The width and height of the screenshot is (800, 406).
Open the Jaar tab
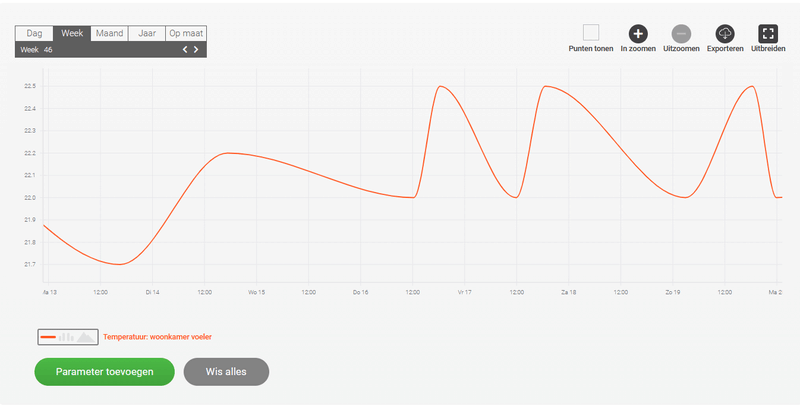[x=147, y=33]
